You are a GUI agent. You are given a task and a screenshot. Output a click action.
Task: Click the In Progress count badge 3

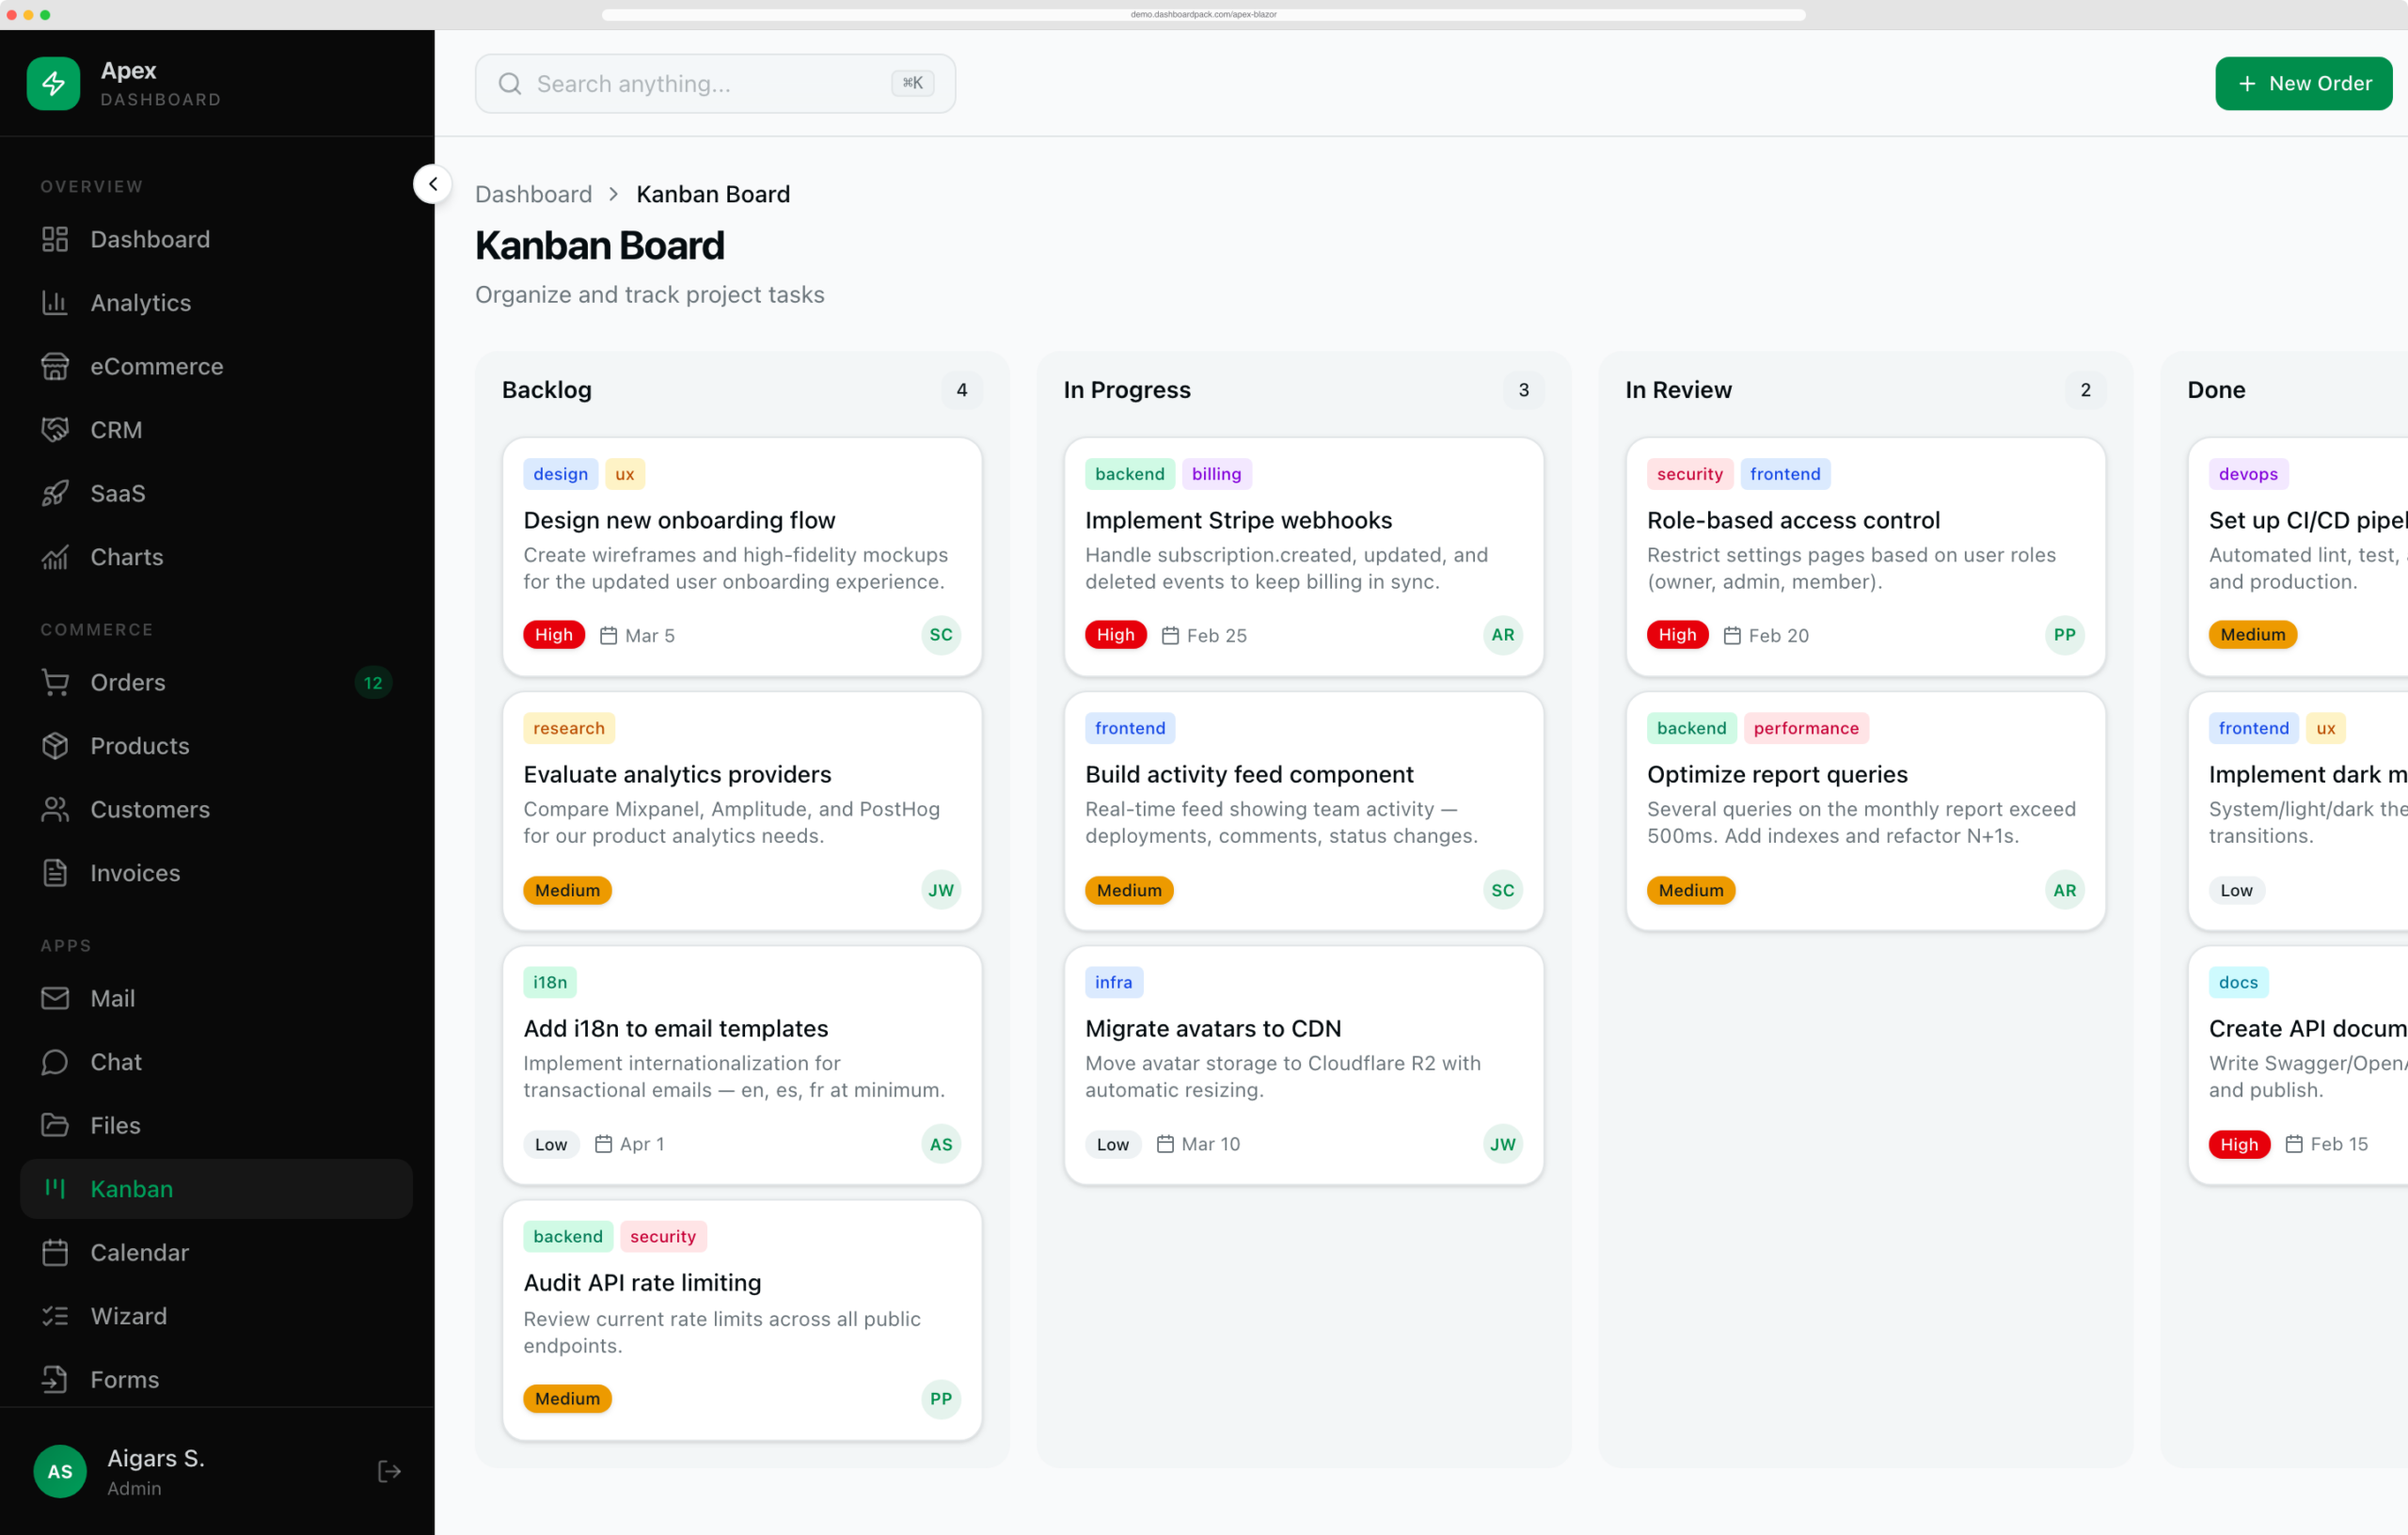pos(1523,390)
